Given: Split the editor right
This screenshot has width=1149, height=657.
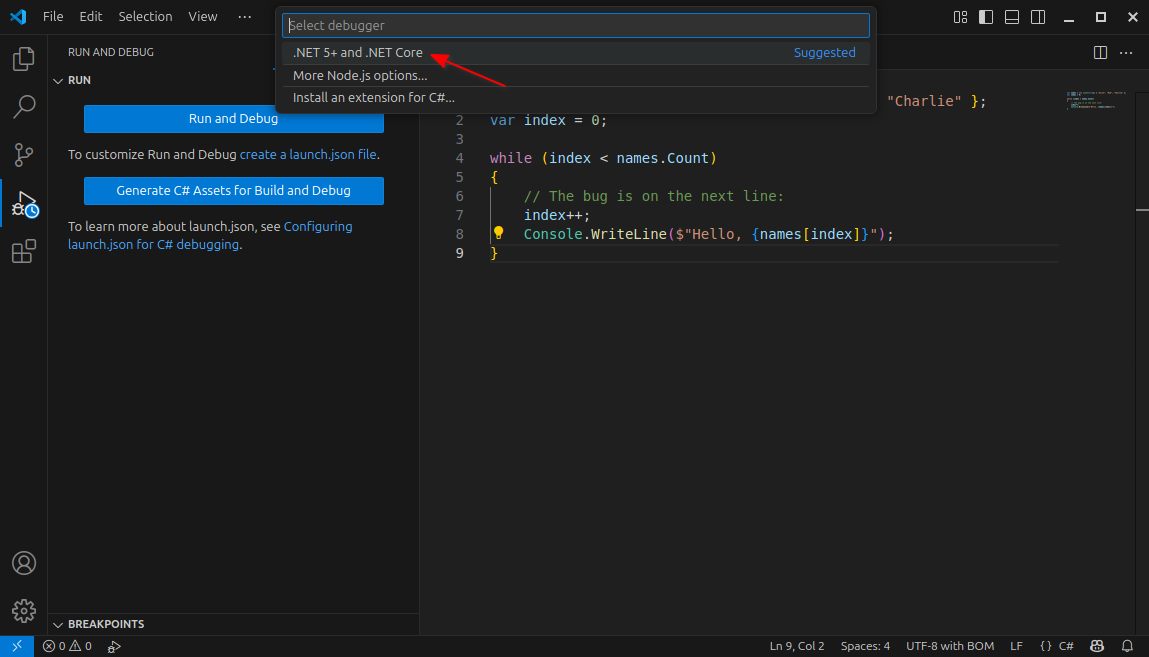Looking at the screenshot, I should click(x=1100, y=53).
